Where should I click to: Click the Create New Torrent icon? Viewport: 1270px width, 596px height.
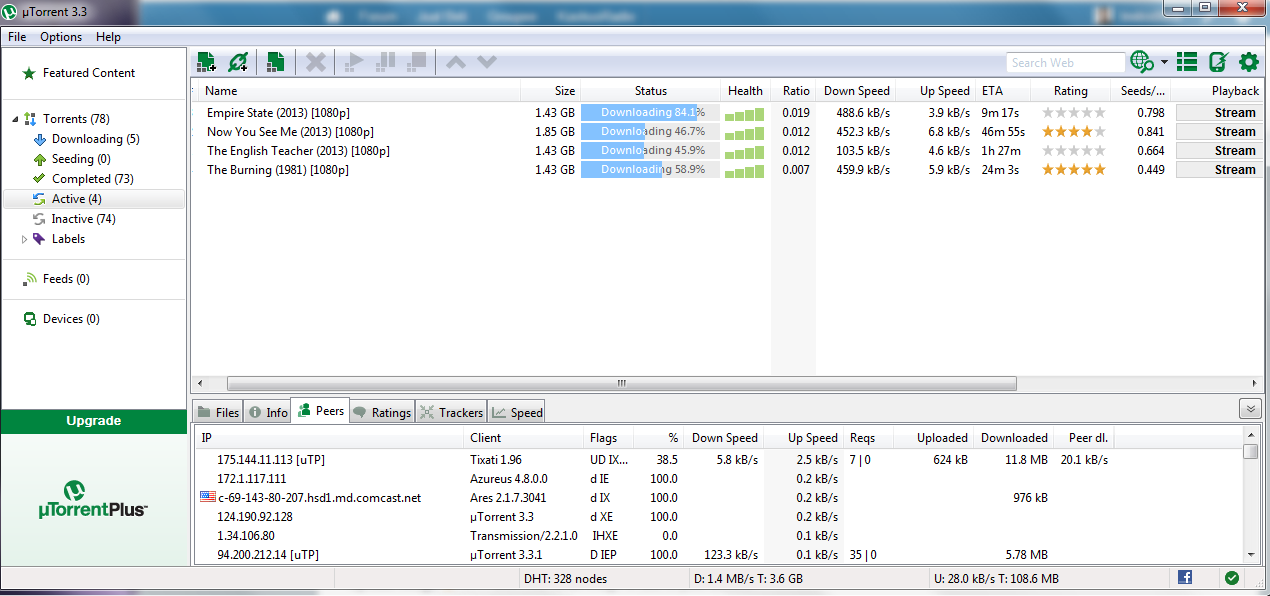coord(275,62)
